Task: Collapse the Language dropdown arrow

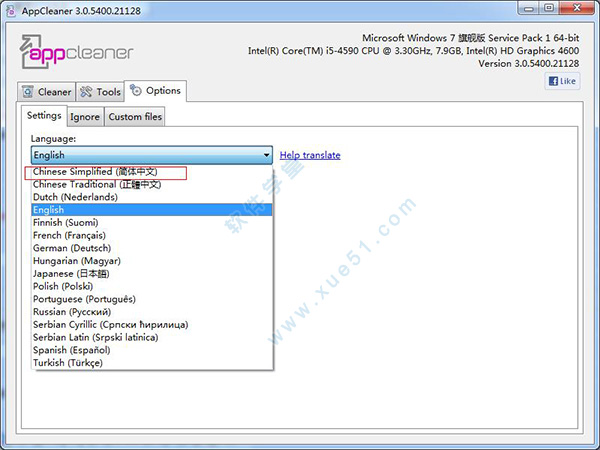Action: click(x=266, y=155)
